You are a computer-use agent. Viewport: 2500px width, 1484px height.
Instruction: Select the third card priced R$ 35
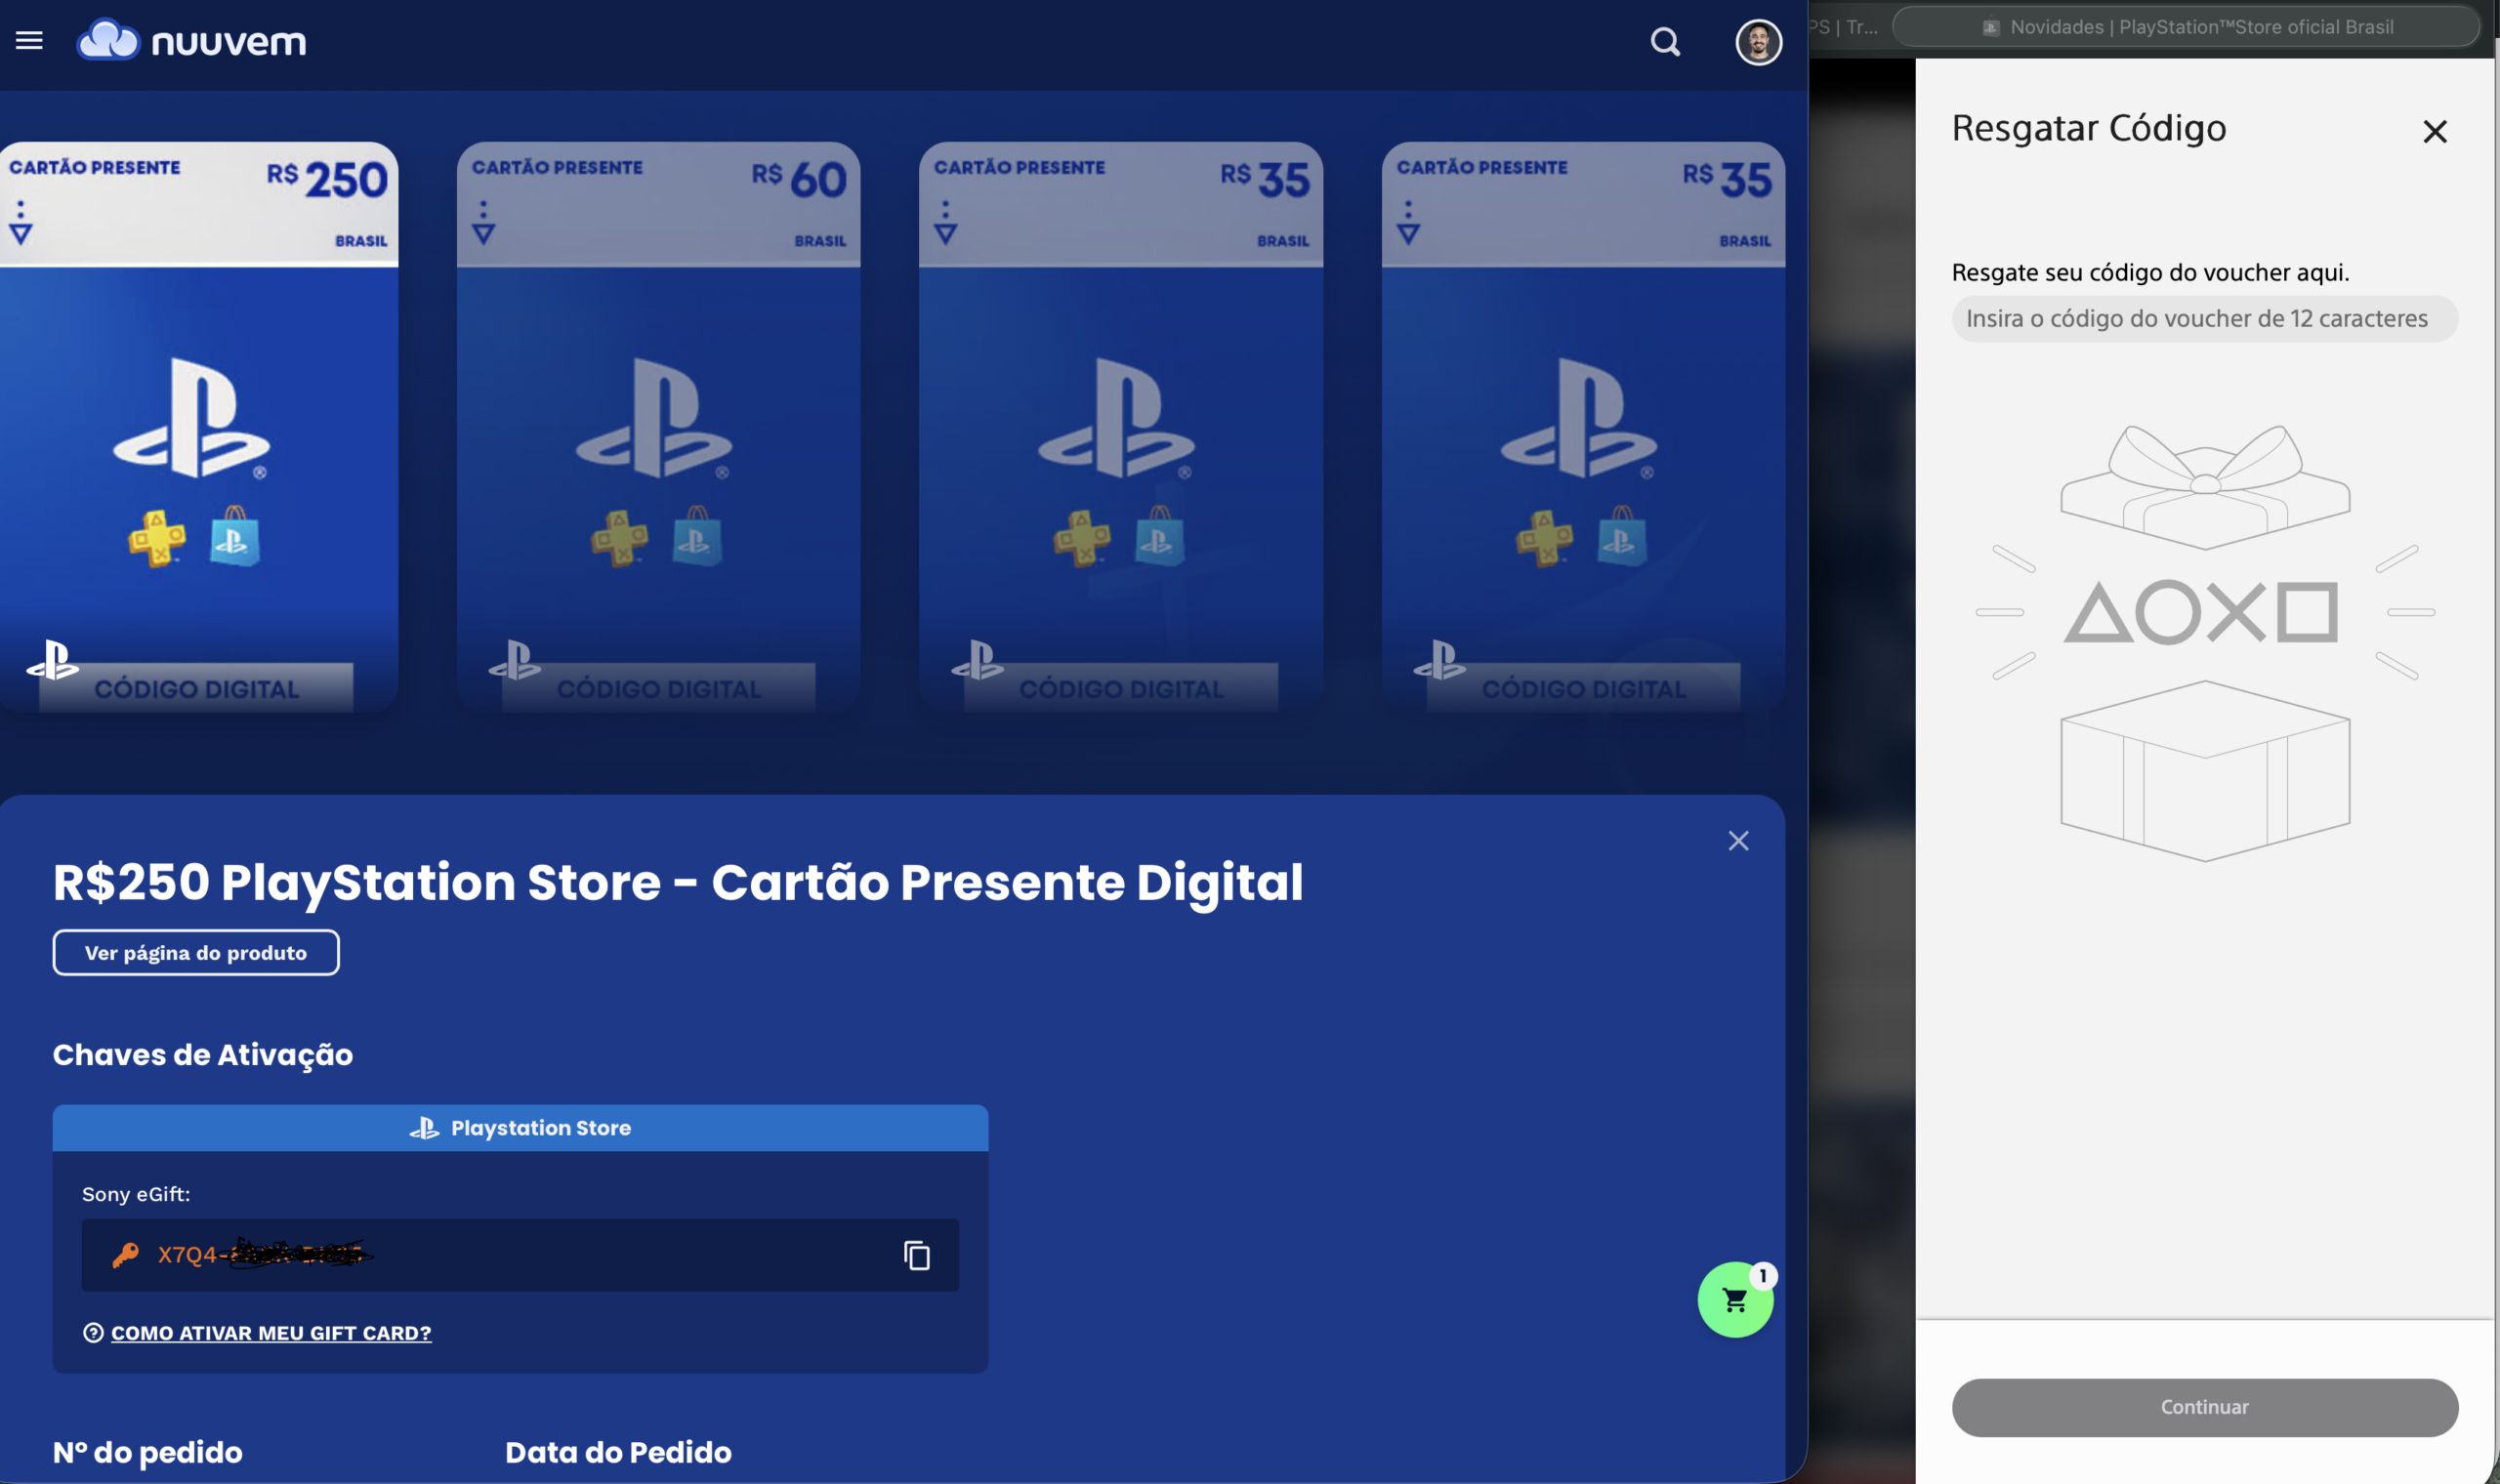1120,426
